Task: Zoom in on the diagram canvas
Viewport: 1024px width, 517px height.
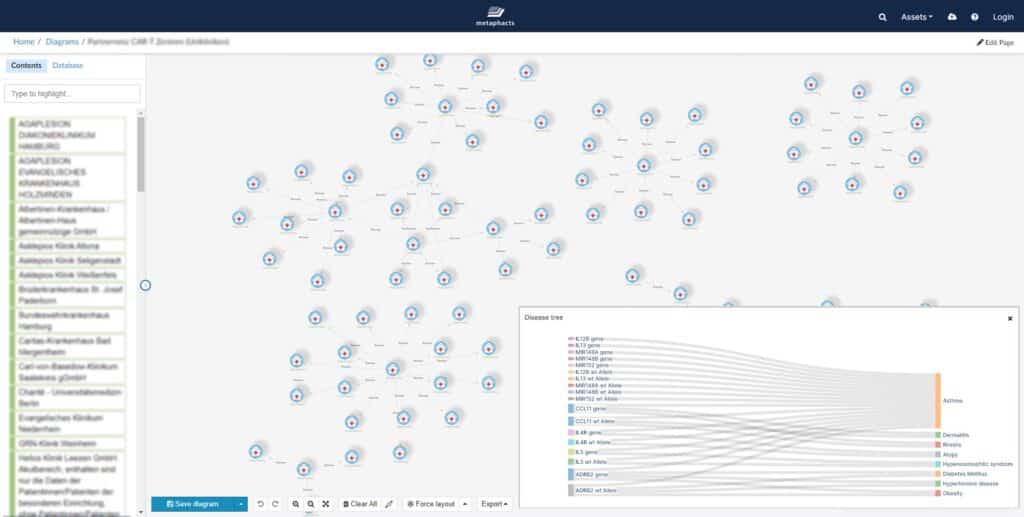Action: [296, 504]
